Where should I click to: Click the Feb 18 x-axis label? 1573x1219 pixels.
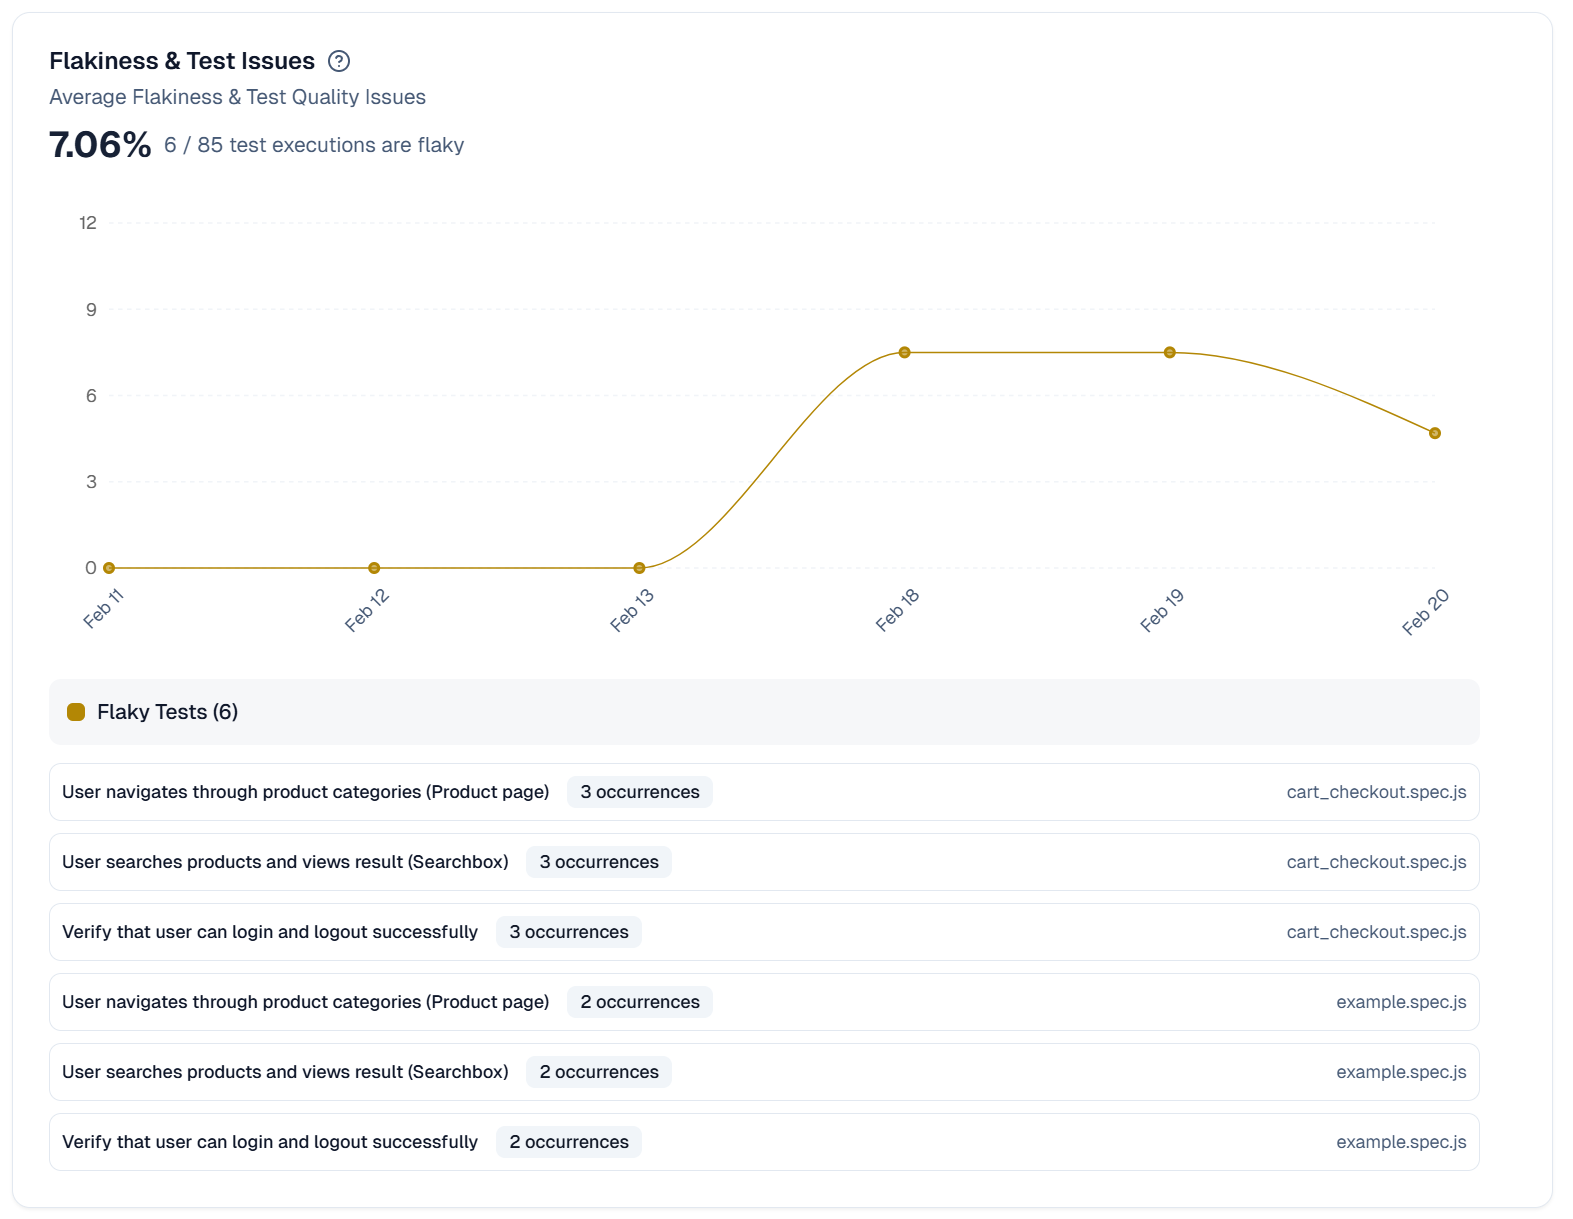(x=897, y=610)
